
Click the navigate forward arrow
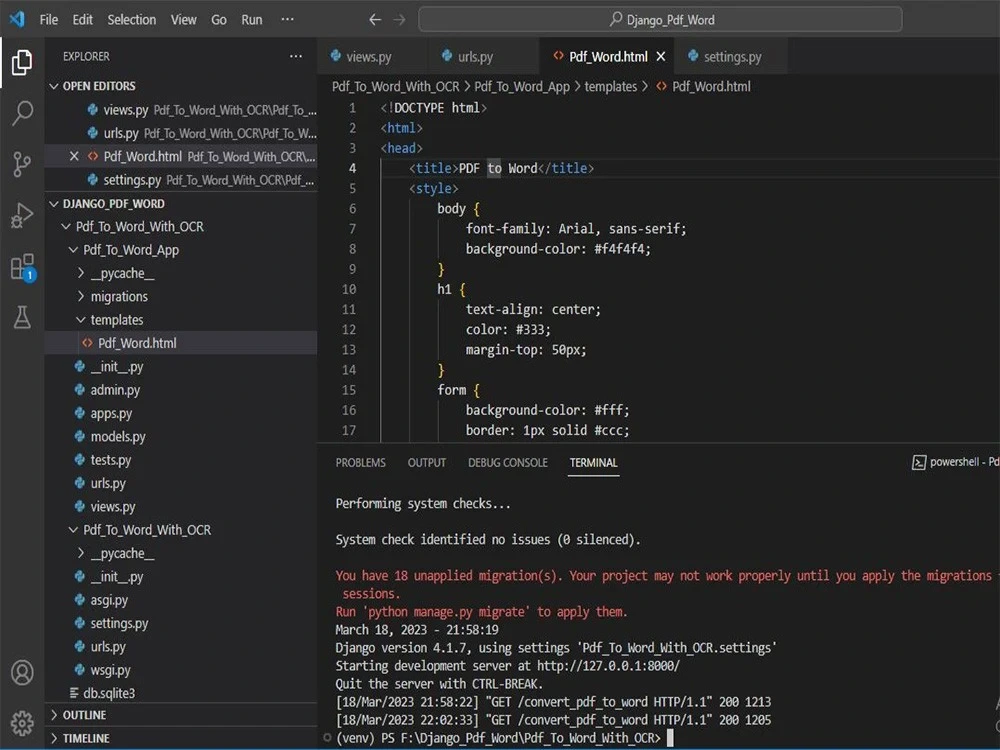[399, 18]
